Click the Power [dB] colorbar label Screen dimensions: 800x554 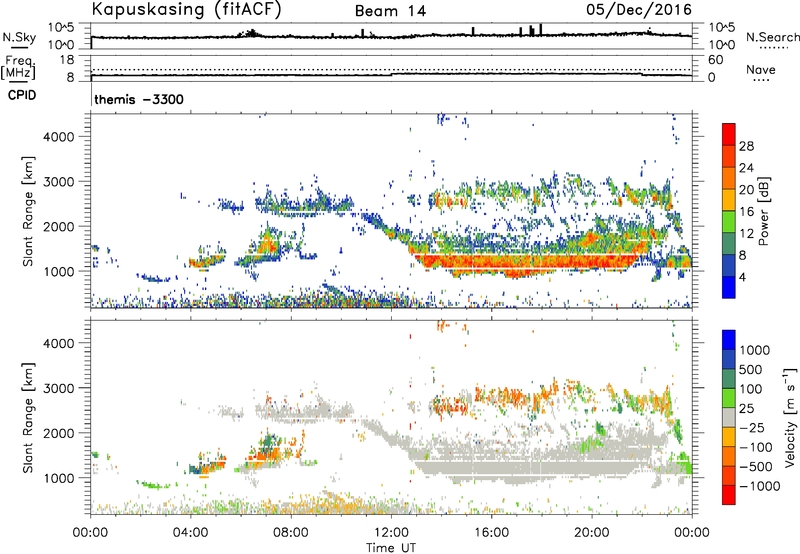pos(763,211)
